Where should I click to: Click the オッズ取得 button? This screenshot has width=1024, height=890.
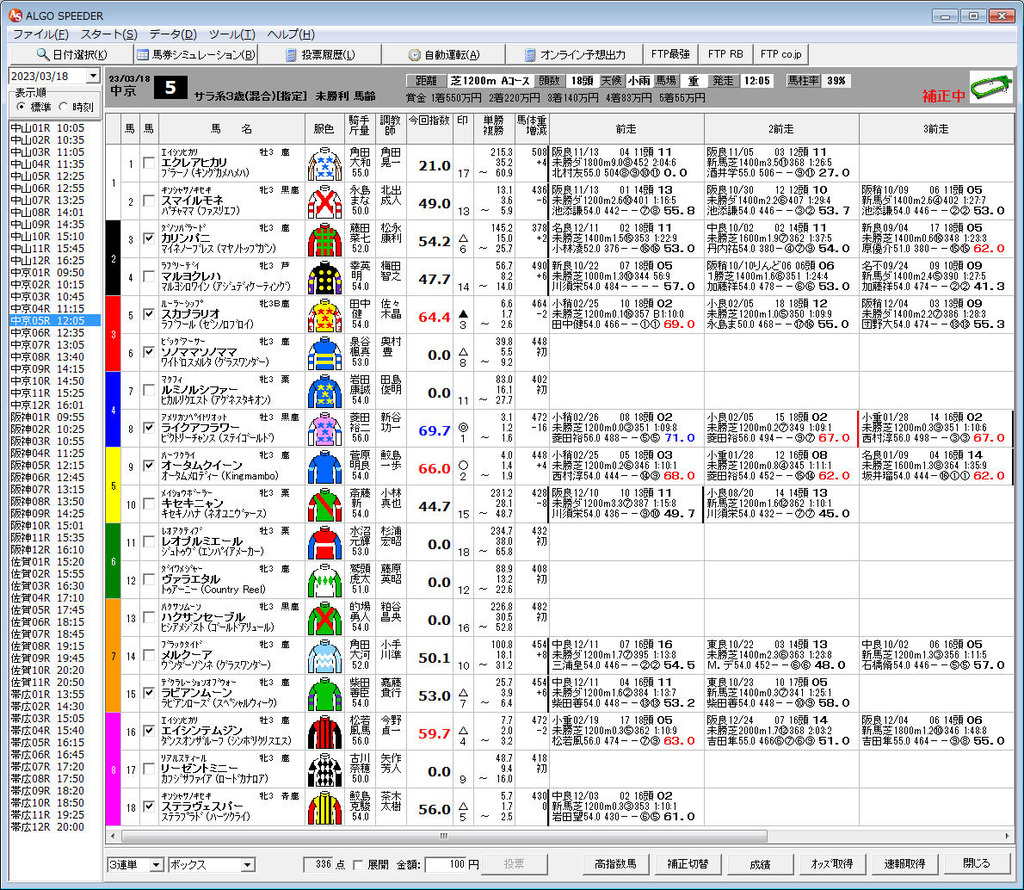point(832,864)
